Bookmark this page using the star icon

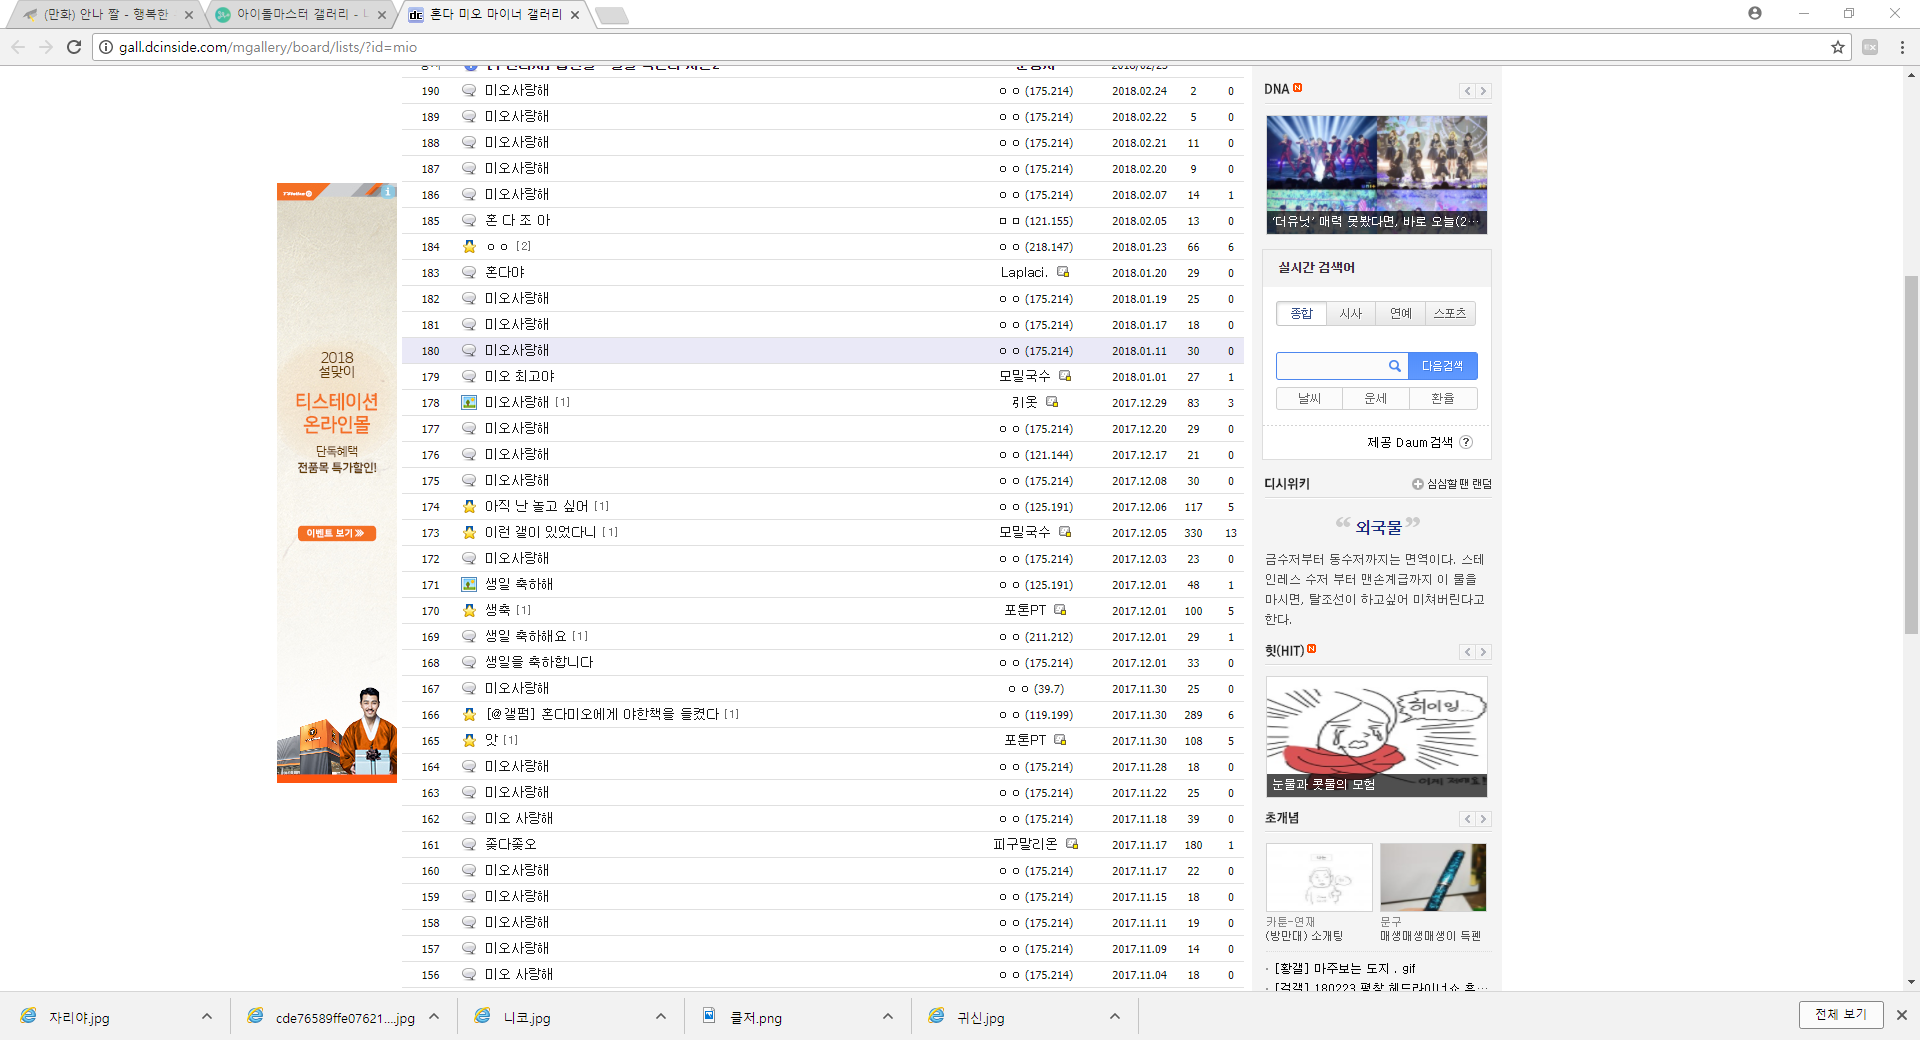[1837, 47]
